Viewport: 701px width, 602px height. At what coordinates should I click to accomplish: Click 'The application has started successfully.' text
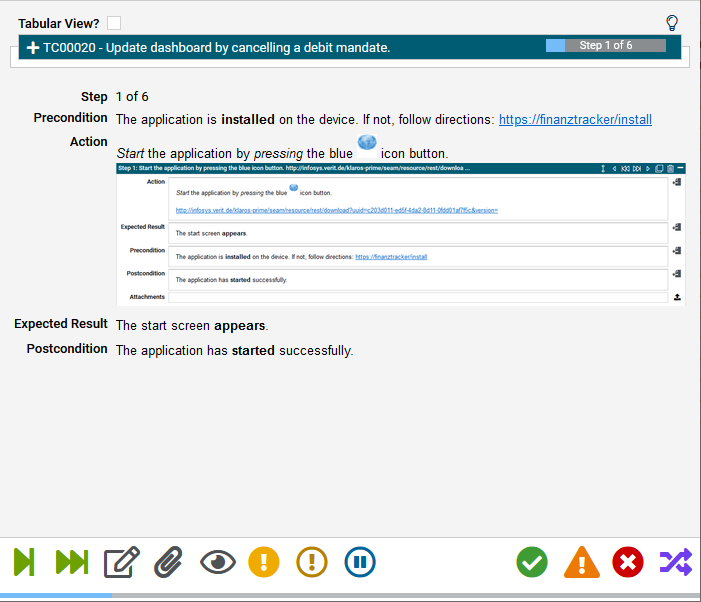pyautogui.click(x=235, y=351)
